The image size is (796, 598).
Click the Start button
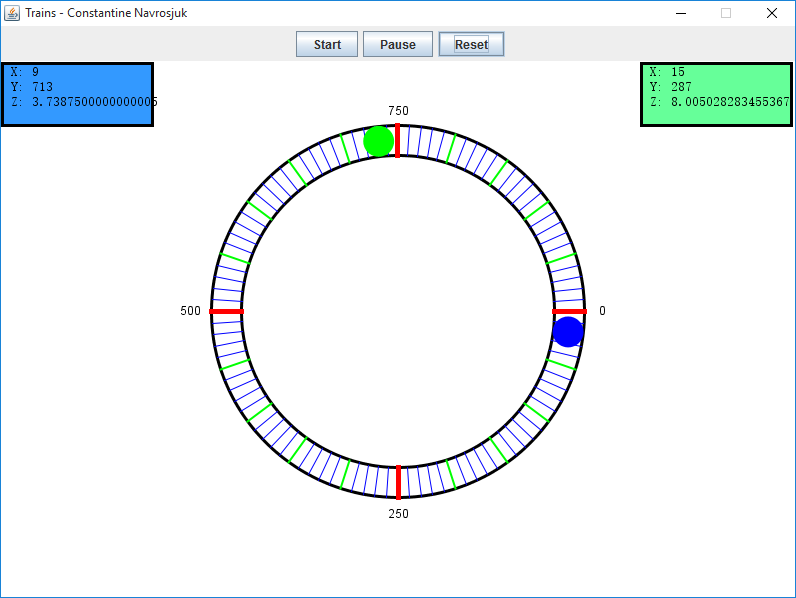tap(327, 44)
